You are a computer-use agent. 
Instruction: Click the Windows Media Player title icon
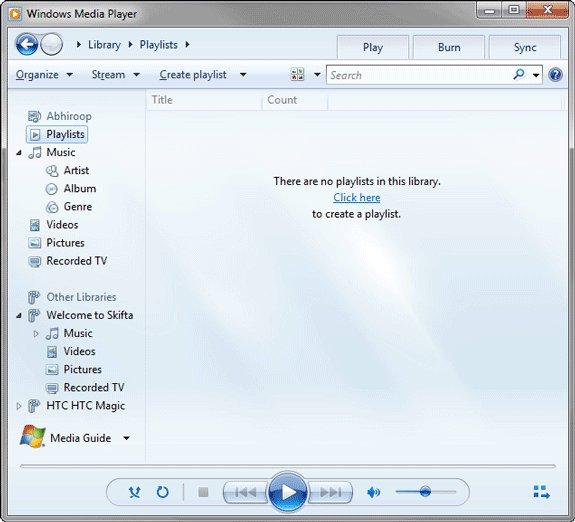15,14
